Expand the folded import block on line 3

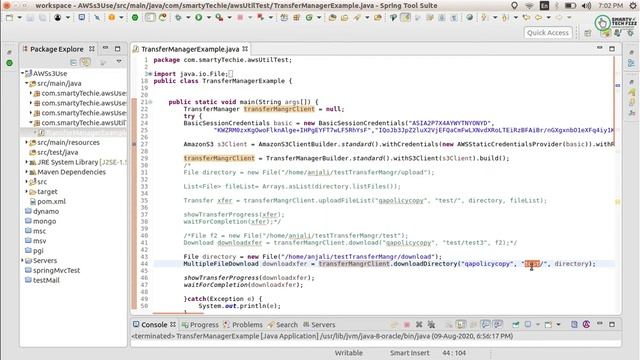150,74
